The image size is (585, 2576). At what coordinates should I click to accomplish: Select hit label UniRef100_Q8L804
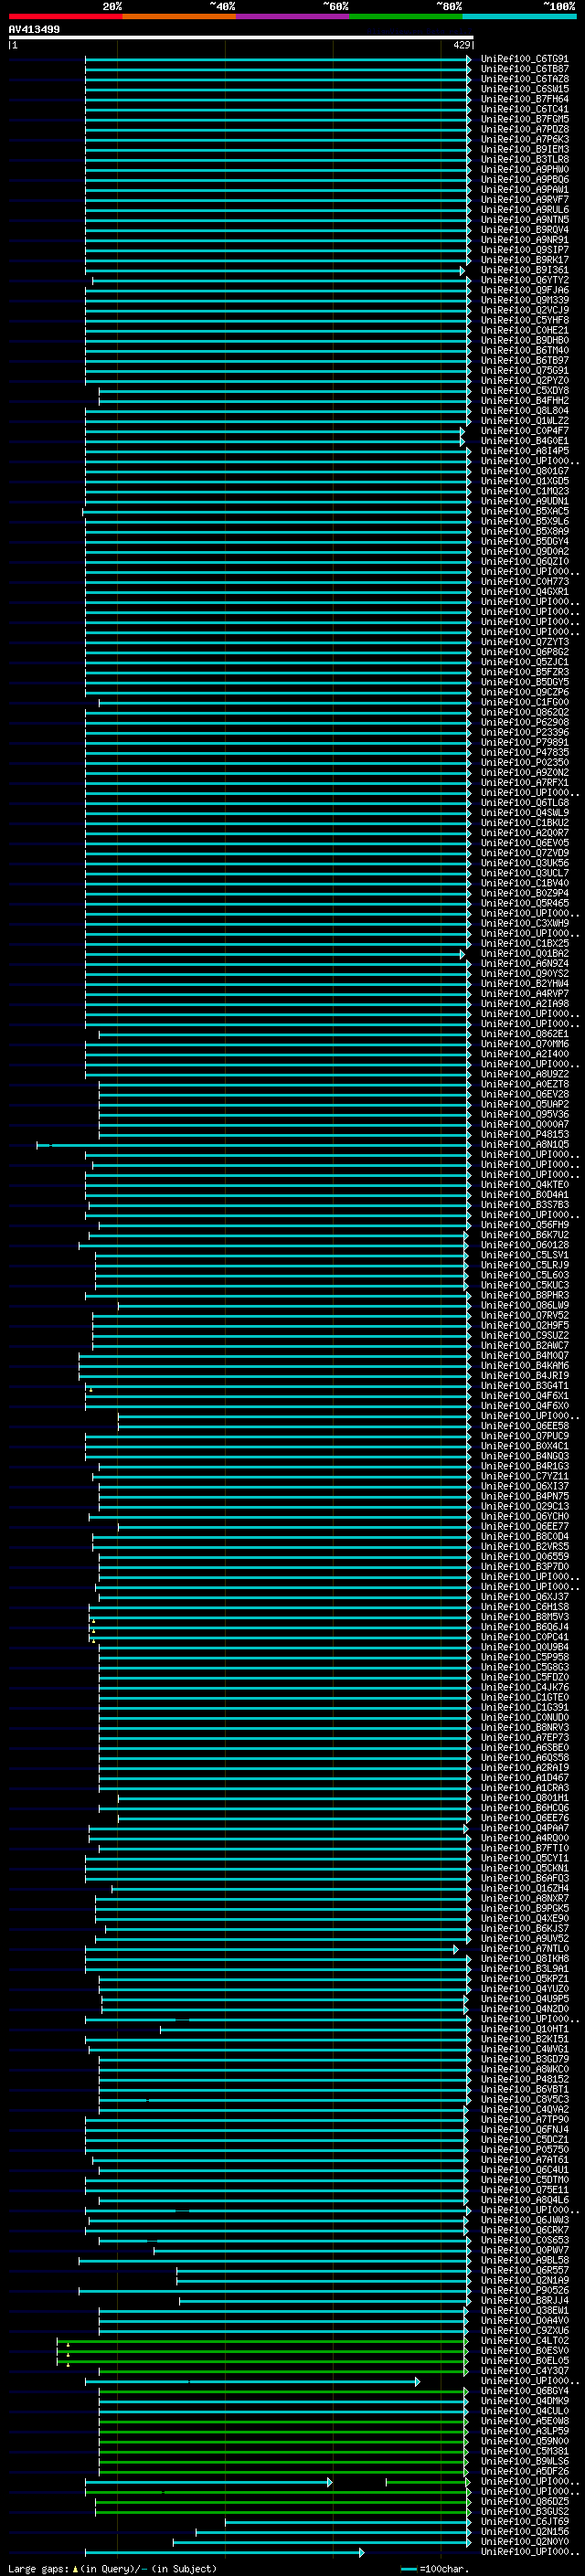524,411
